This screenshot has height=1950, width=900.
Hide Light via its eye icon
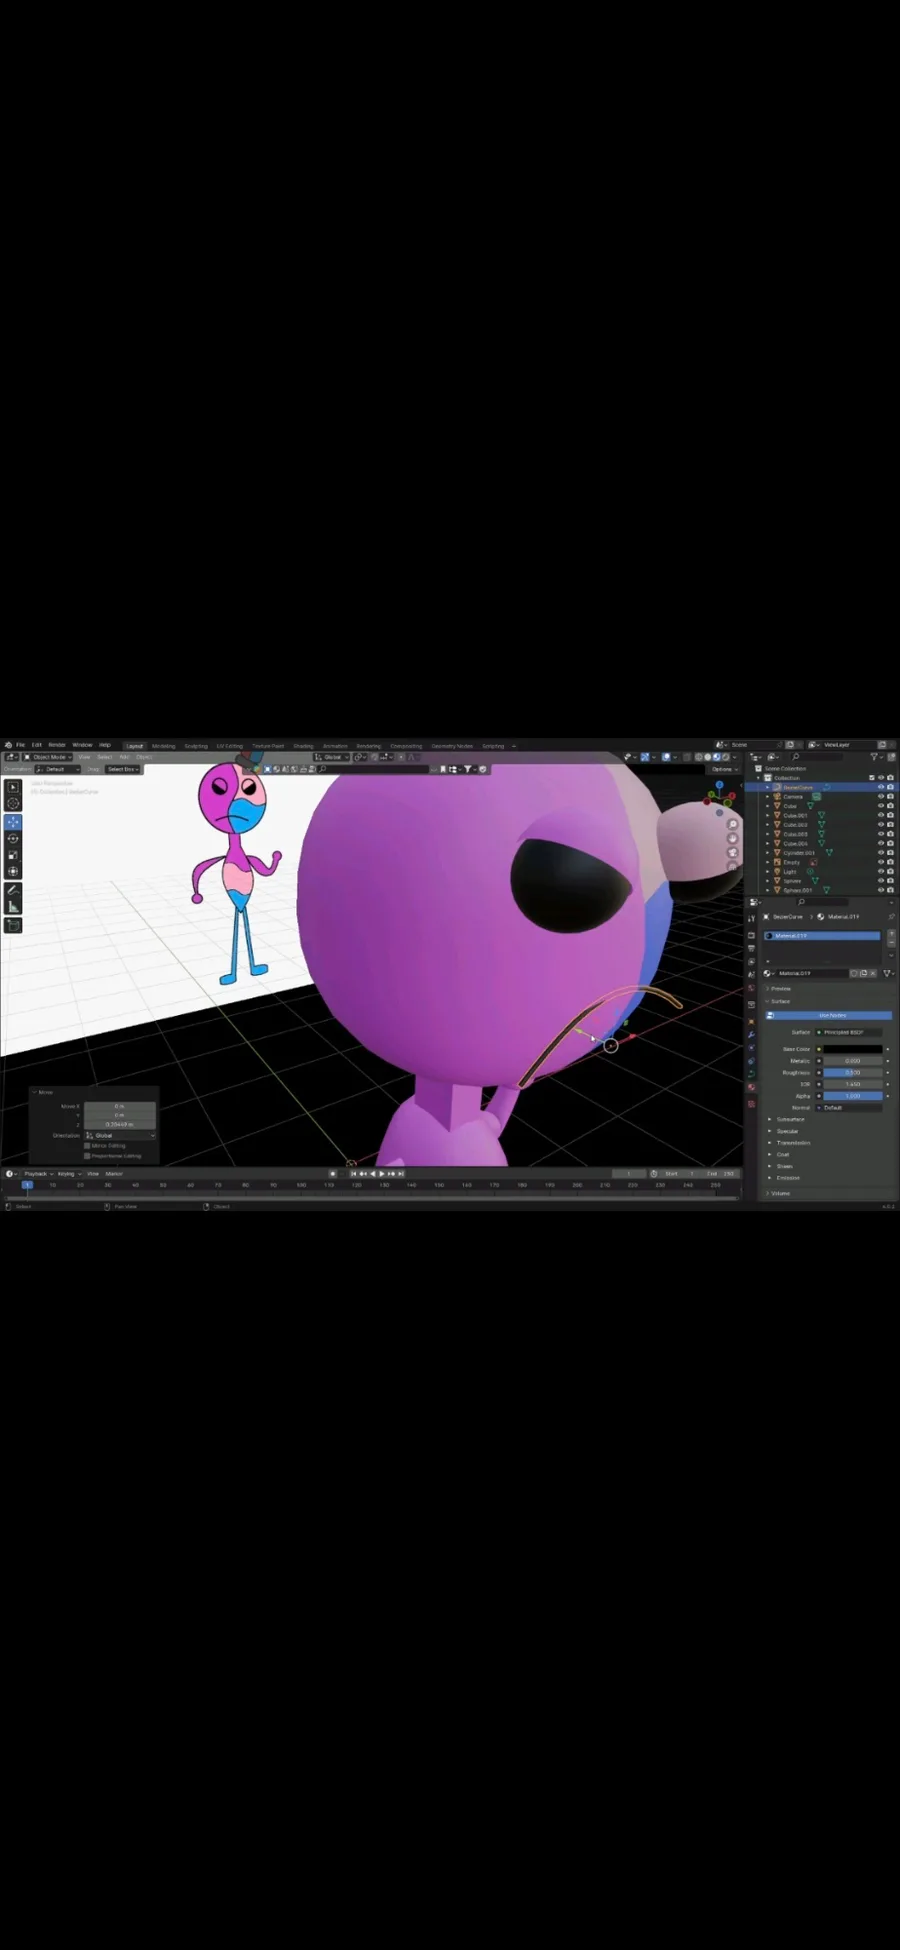tap(881, 871)
